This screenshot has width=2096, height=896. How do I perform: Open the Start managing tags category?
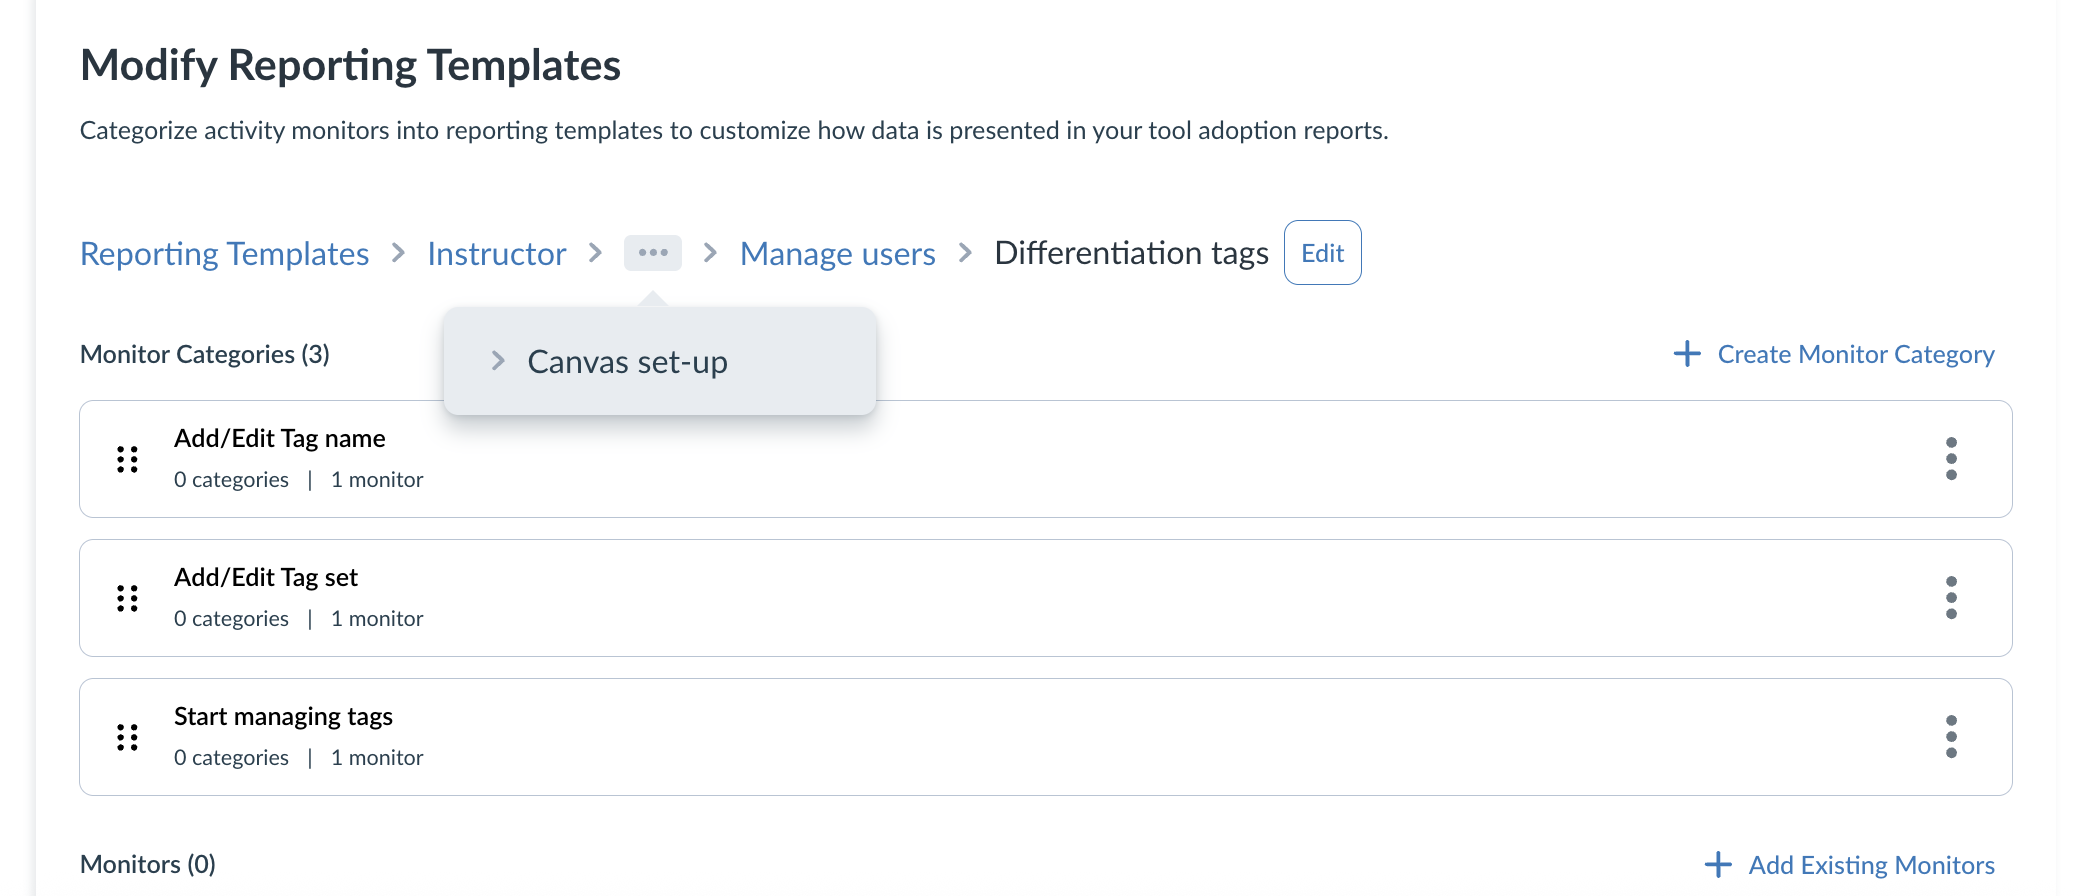(1046, 737)
